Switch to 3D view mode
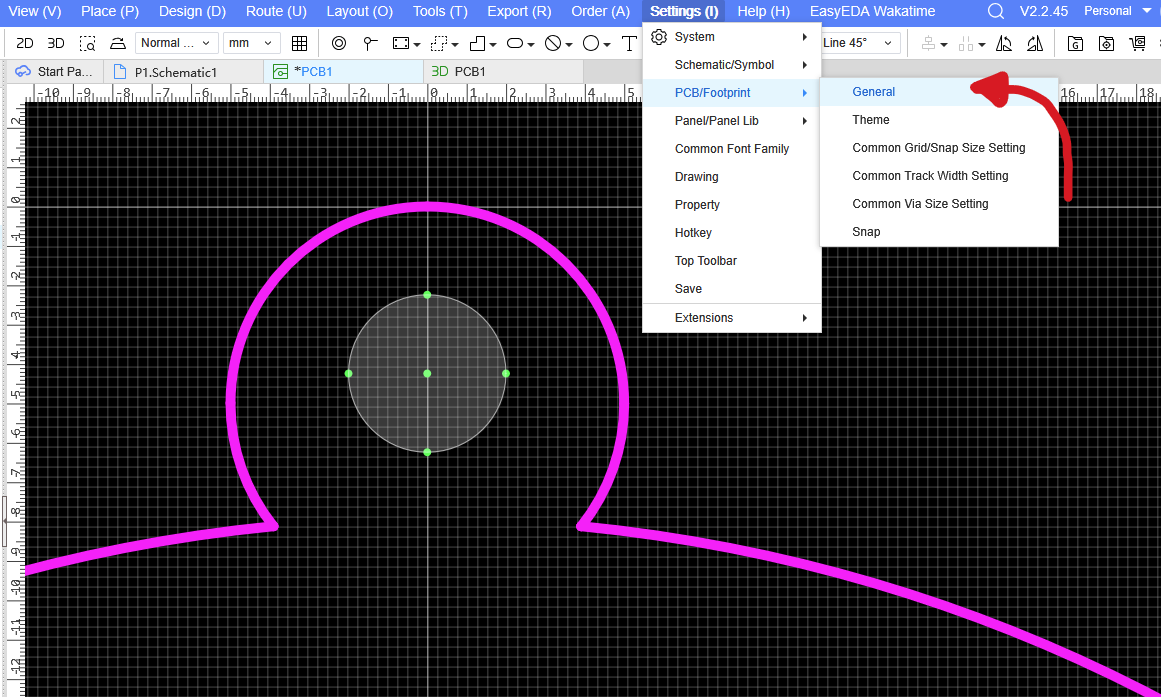 coord(56,44)
